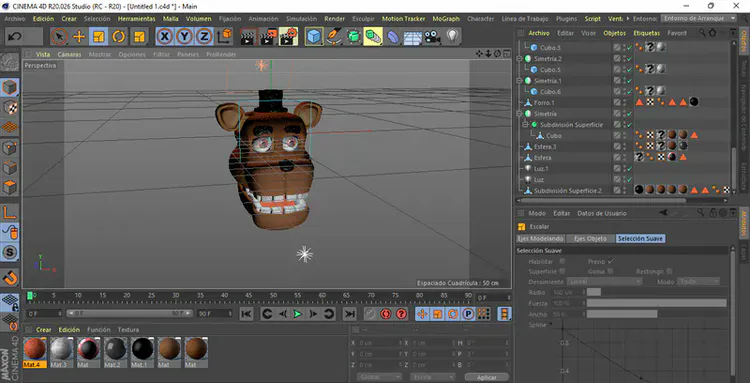Screen dimensions: 750x383
Task: Toggle the Z axis lock
Action: click(x=204, y=36)
